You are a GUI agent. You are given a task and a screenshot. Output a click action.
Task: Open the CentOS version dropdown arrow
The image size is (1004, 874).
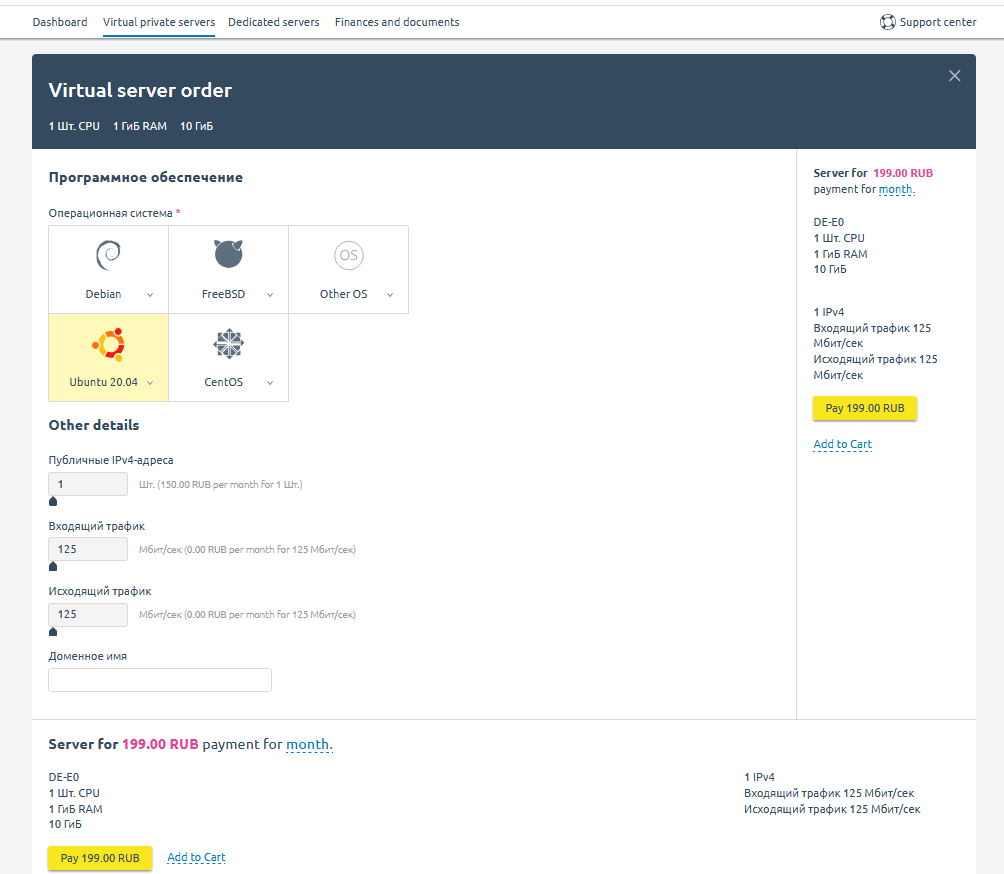click(x=270, y=383)
